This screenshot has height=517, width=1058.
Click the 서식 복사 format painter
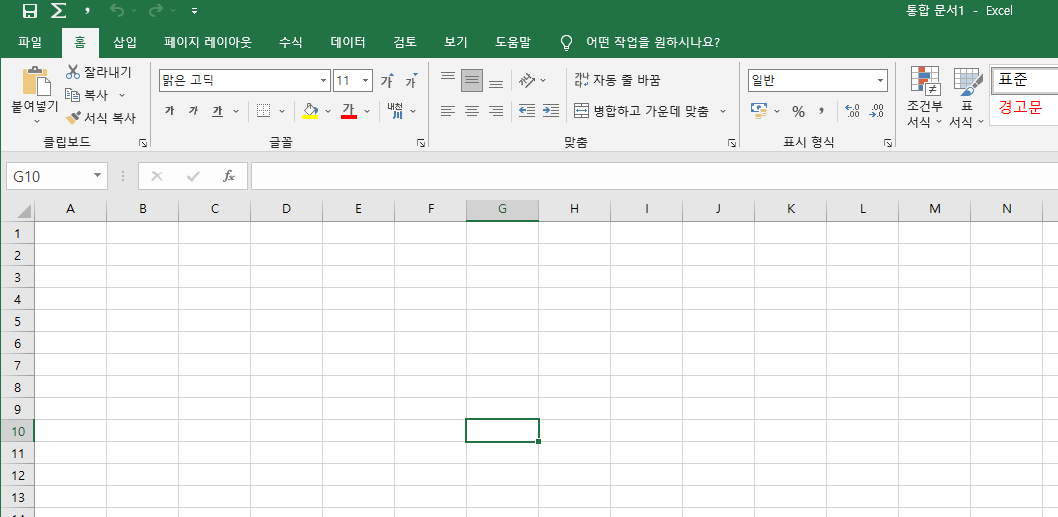pos(101,118)
